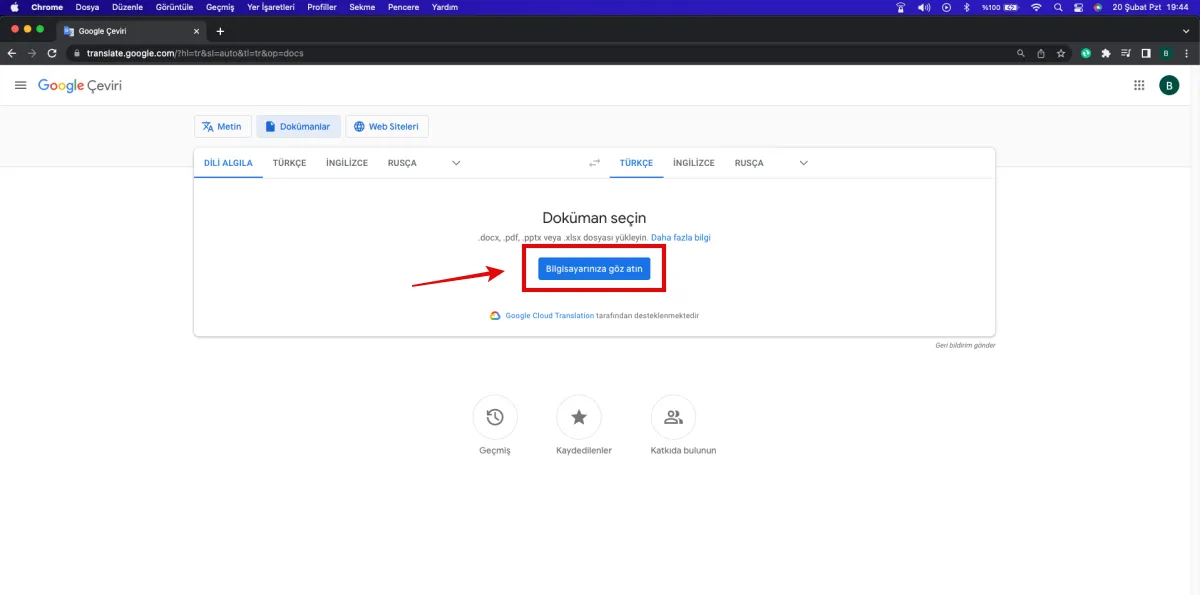Open the Daha fazla bilgi link
The image size is (1200, 595).
coord(680,238)
